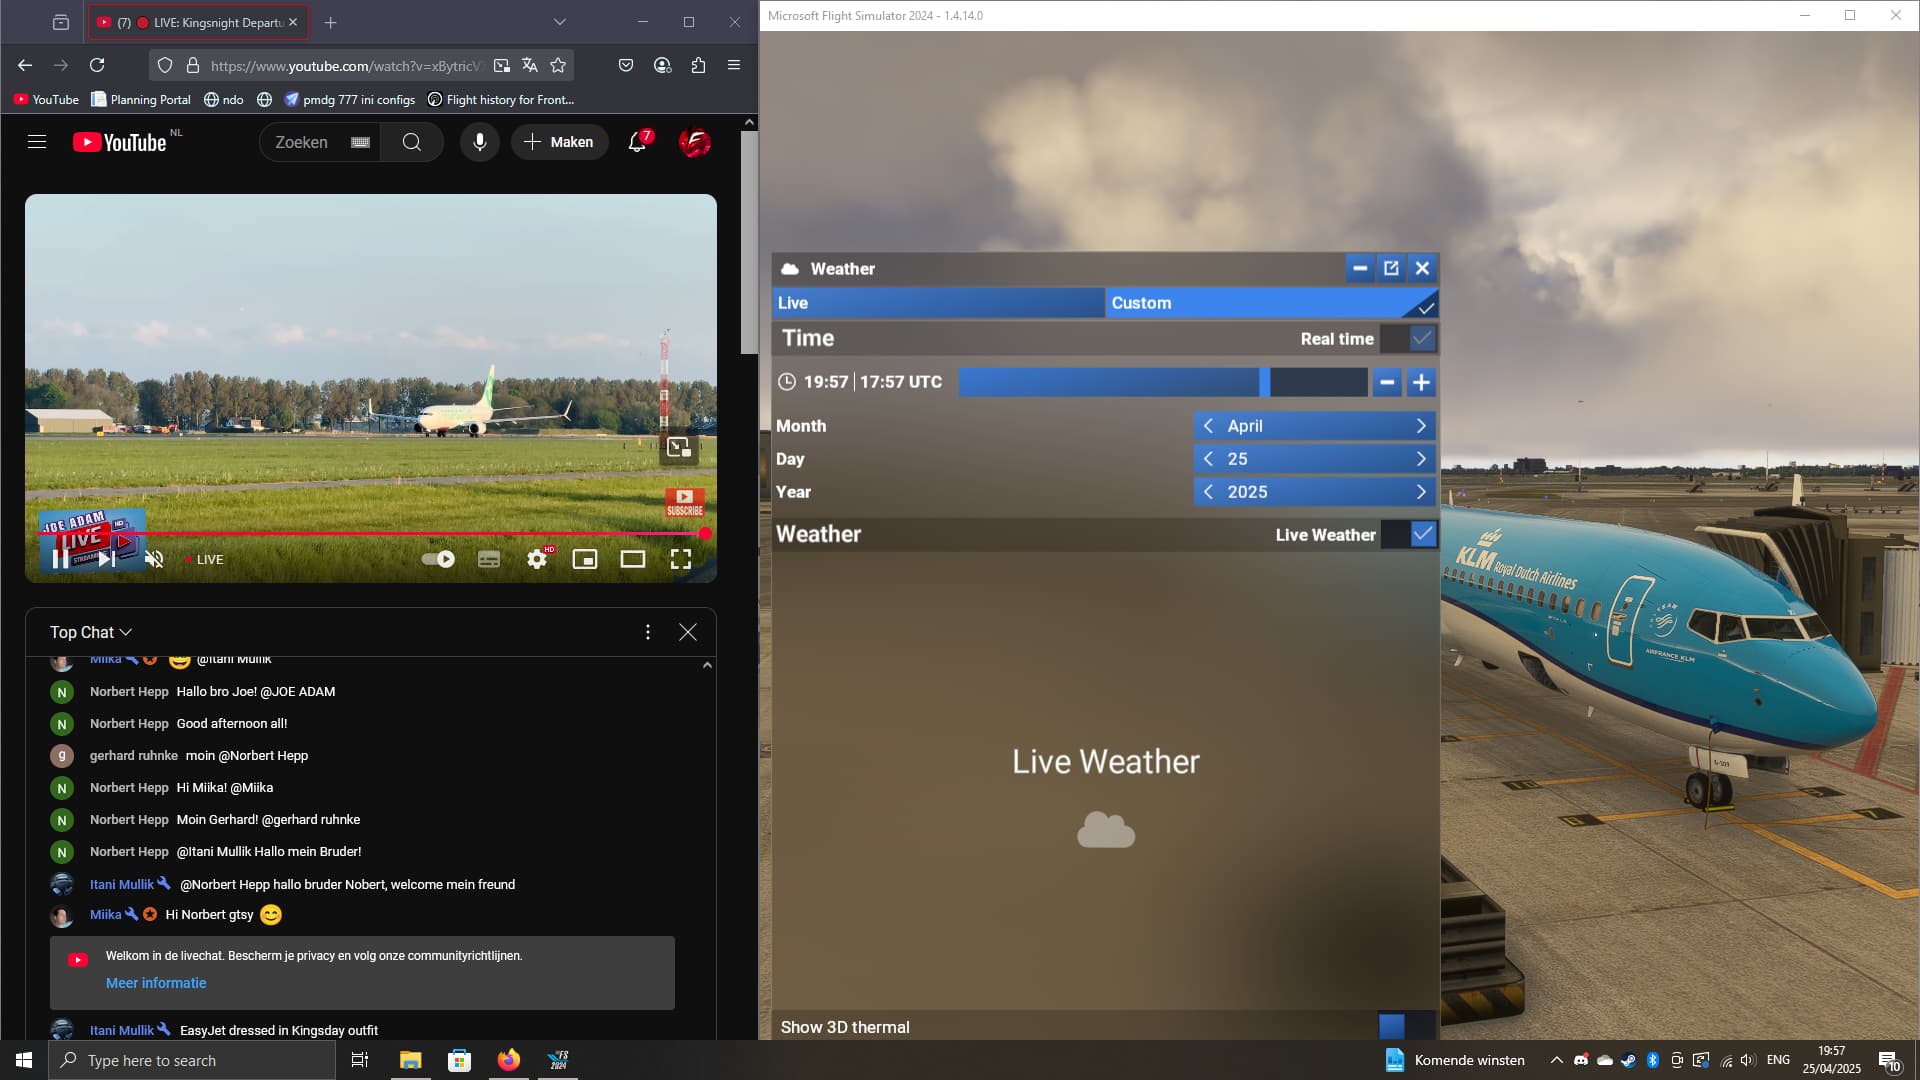Click the Subscribe watermark on video
1920x1080 pixels.
coord(685,503)
